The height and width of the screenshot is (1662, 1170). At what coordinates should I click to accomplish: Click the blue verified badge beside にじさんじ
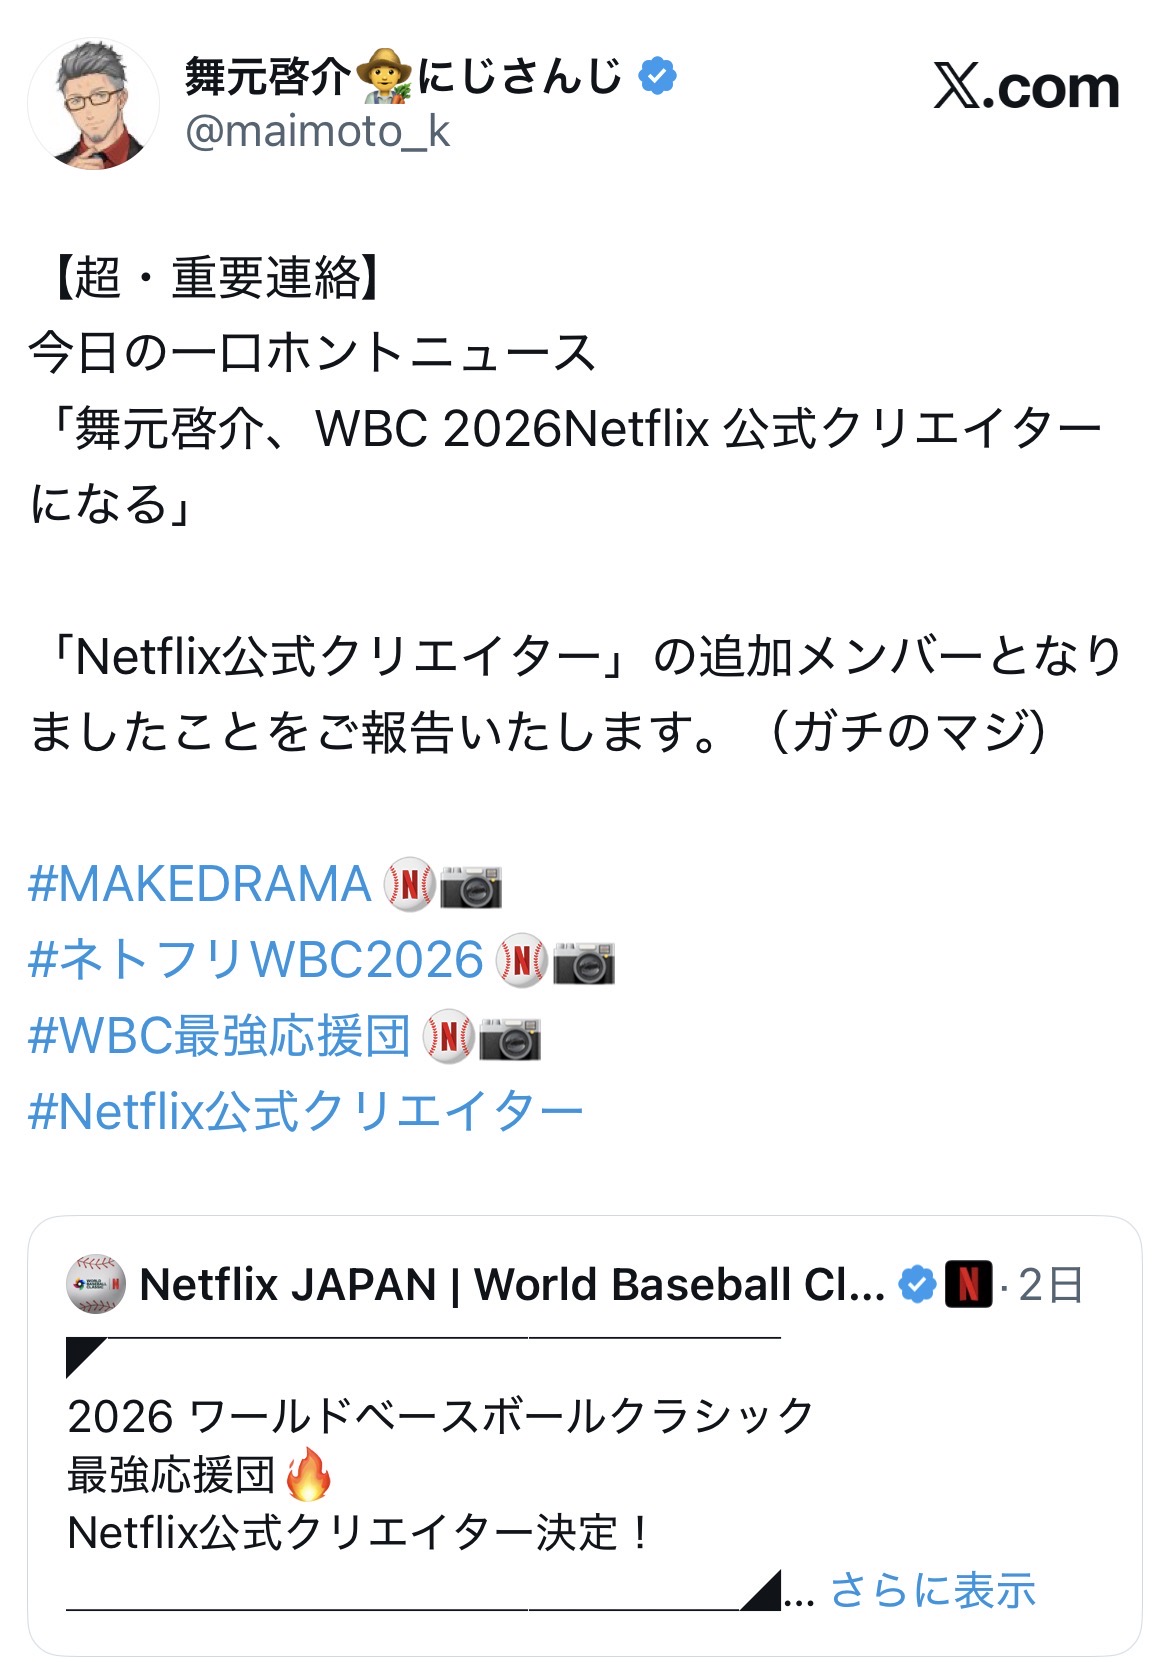point(657,76)
